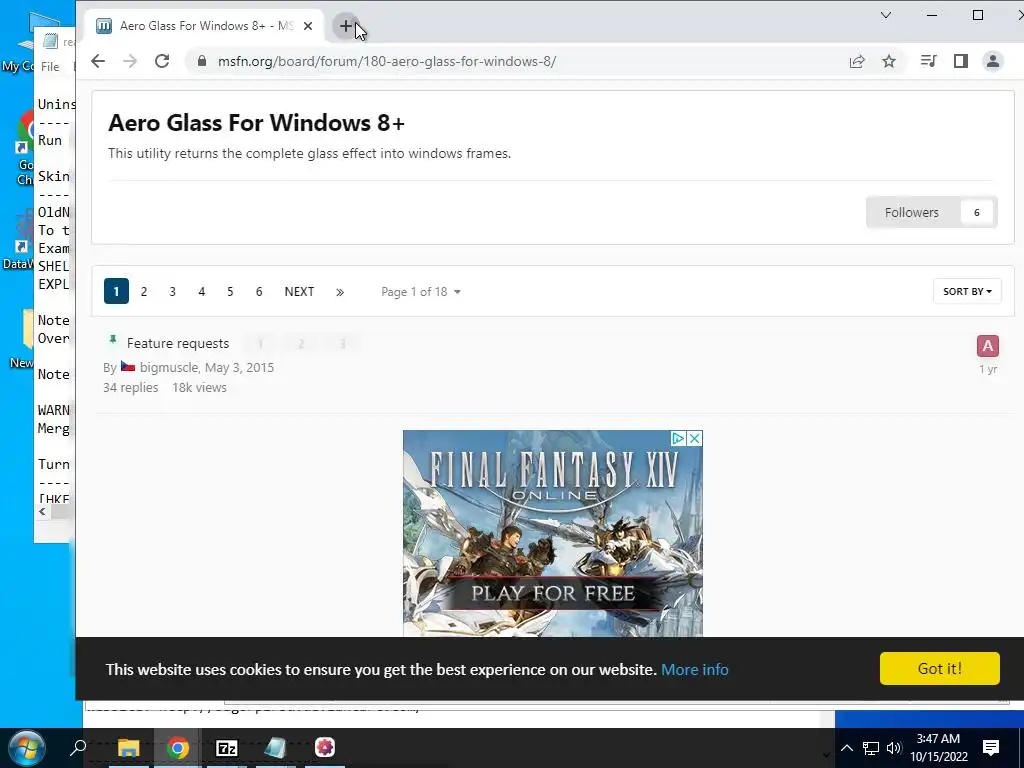1024x768 pixels.
Task: Show hidden system tray icons
Action: [846, 748]
